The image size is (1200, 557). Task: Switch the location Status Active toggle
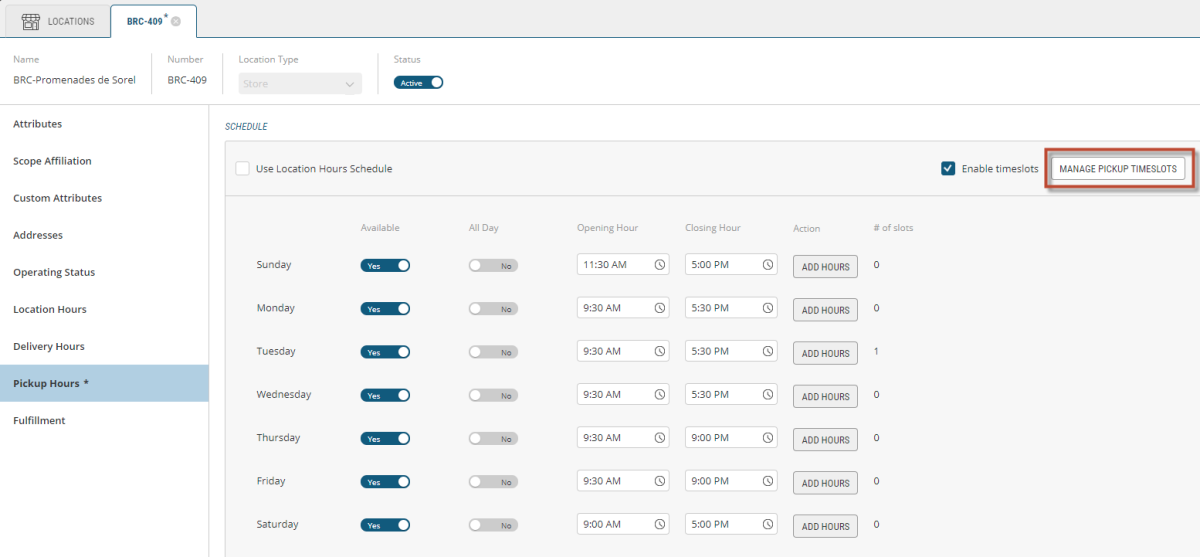(x=418, y=83)
